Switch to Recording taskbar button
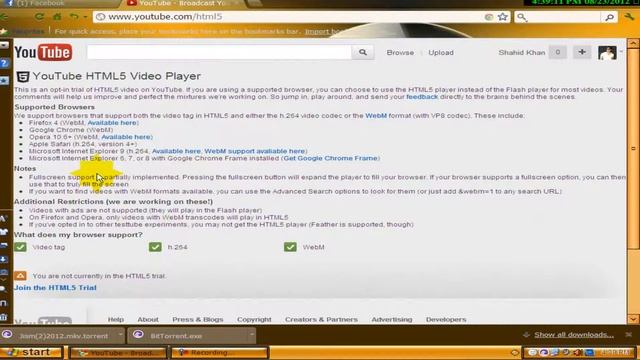This screenshot has width=640, height=360. click(x=220, y=353)
